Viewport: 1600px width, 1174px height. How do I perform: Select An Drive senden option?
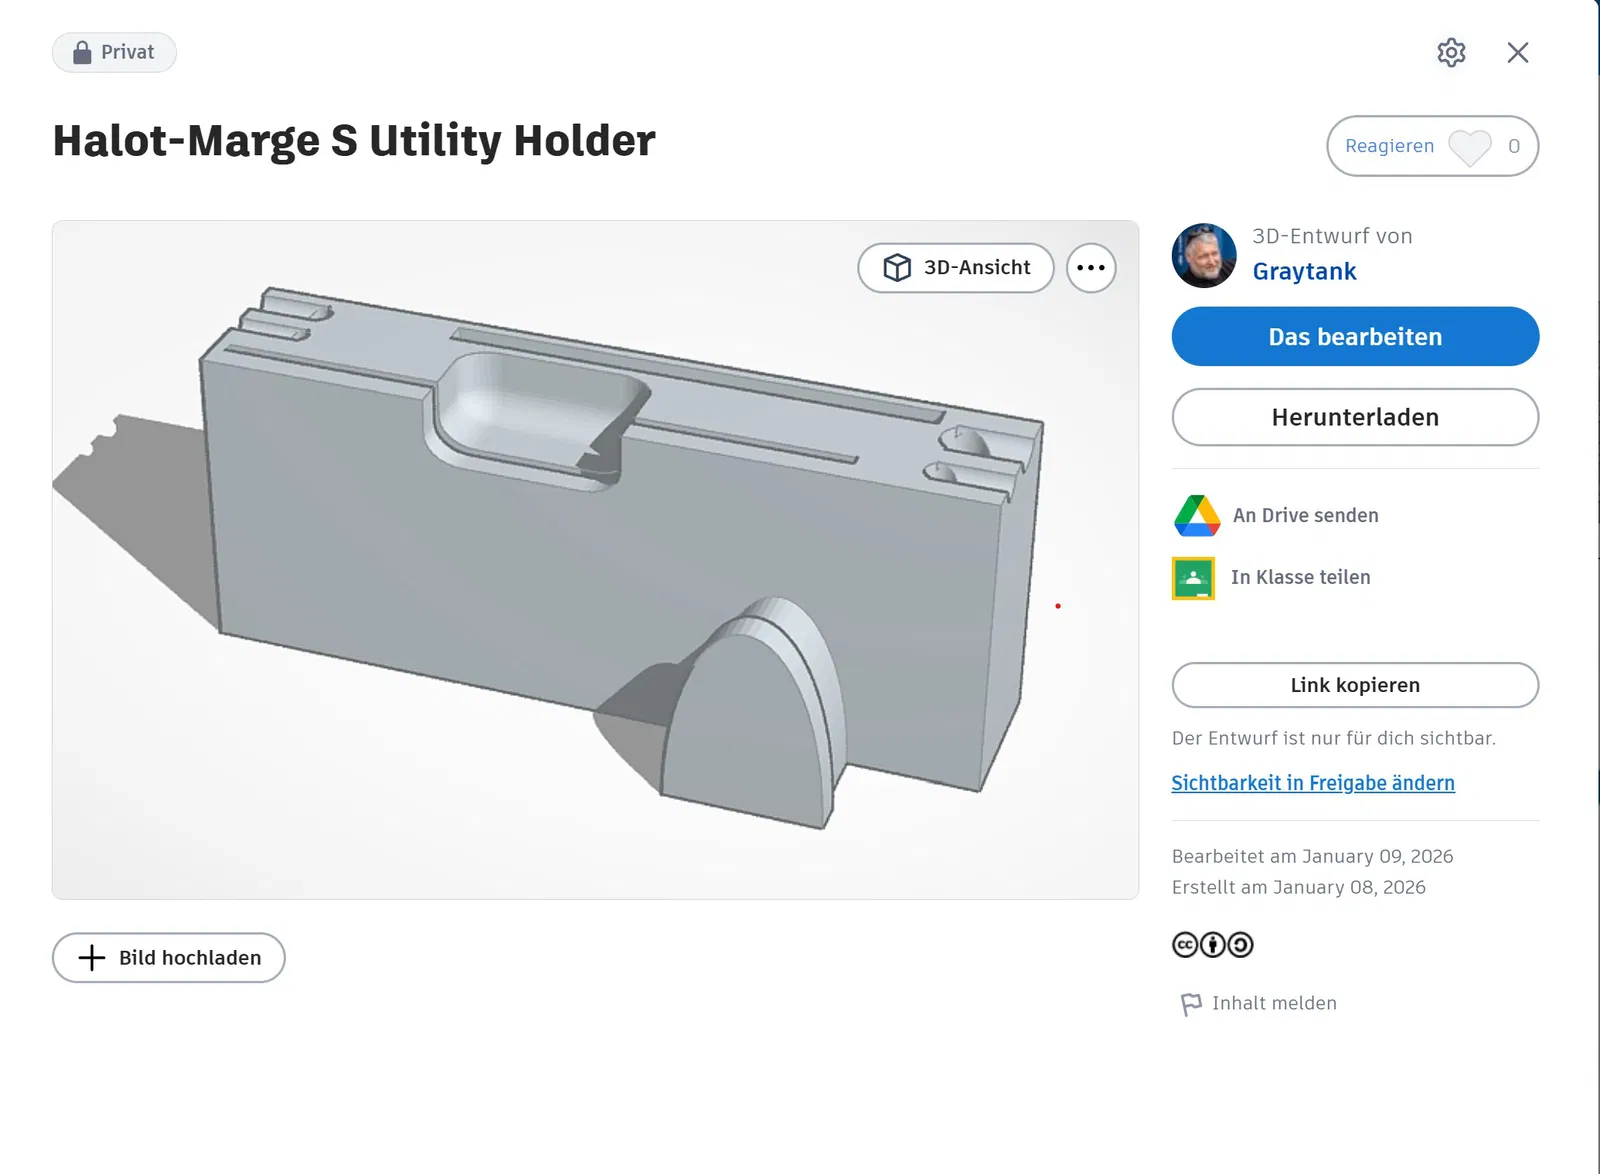point(1305,516)
